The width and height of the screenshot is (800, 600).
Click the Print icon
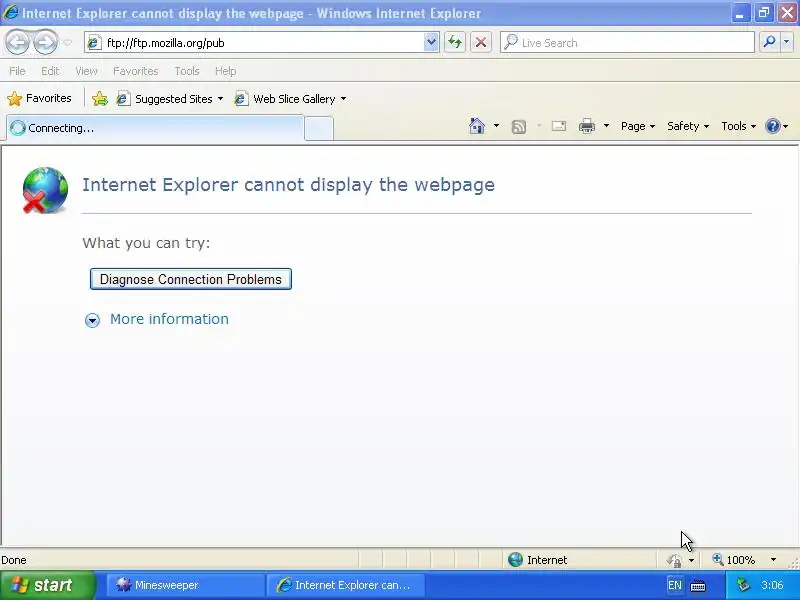(x=587, y=126)
